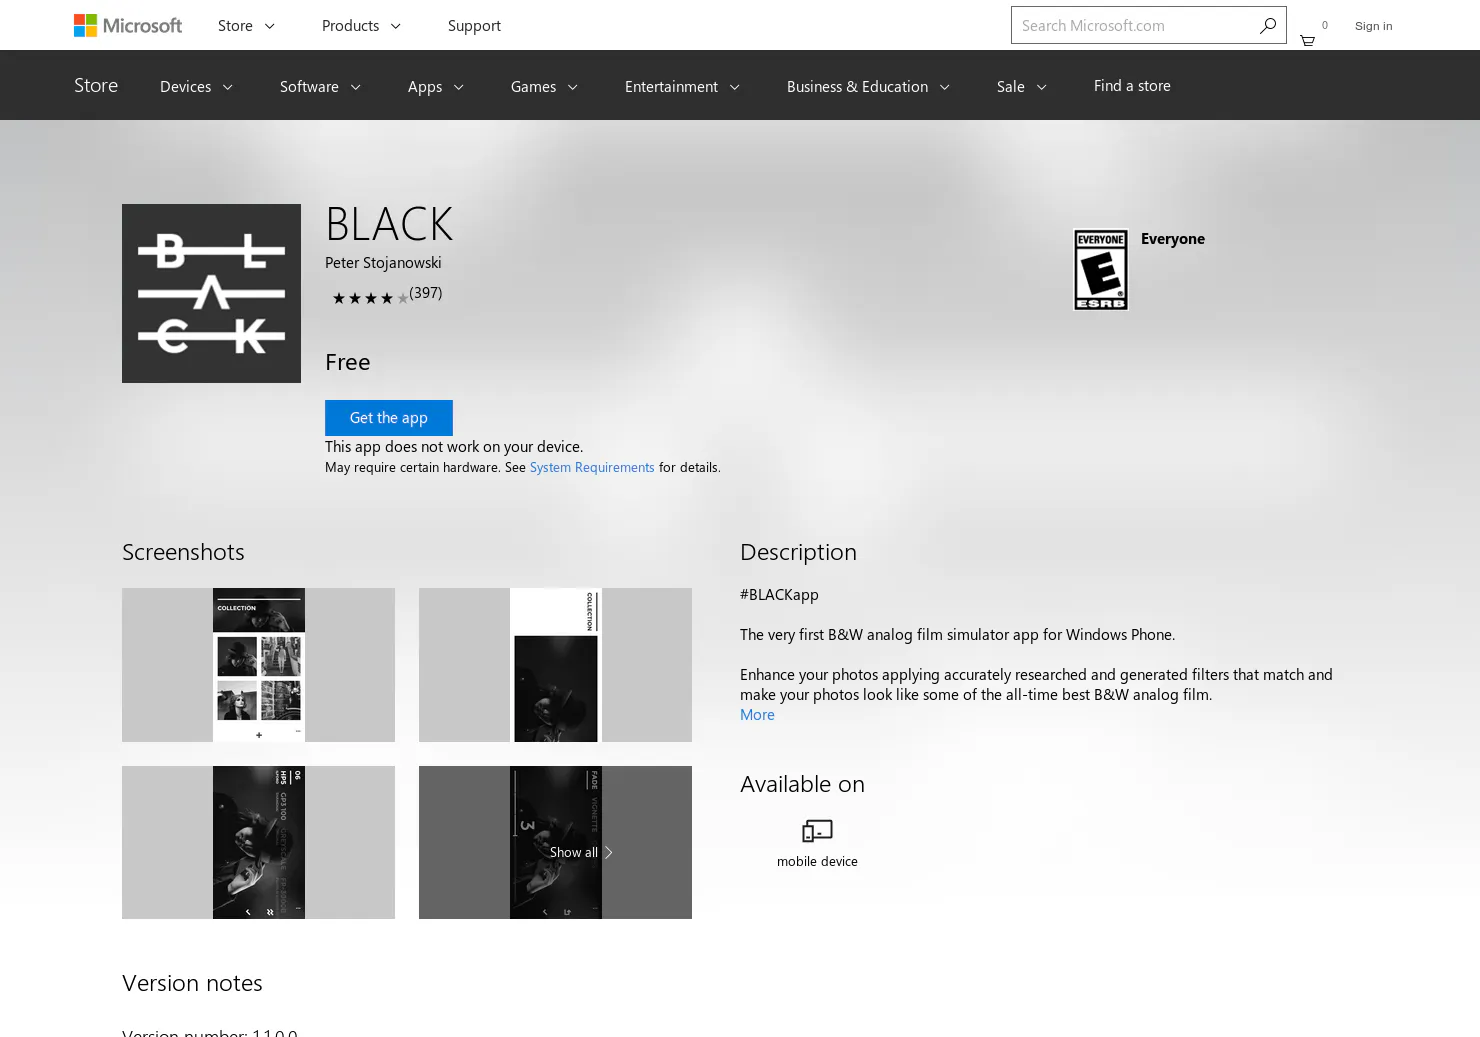This screenshot has width=1480, height=1037.
Task: Open the HP5 film list screenshot
Action: pos(258,842)
